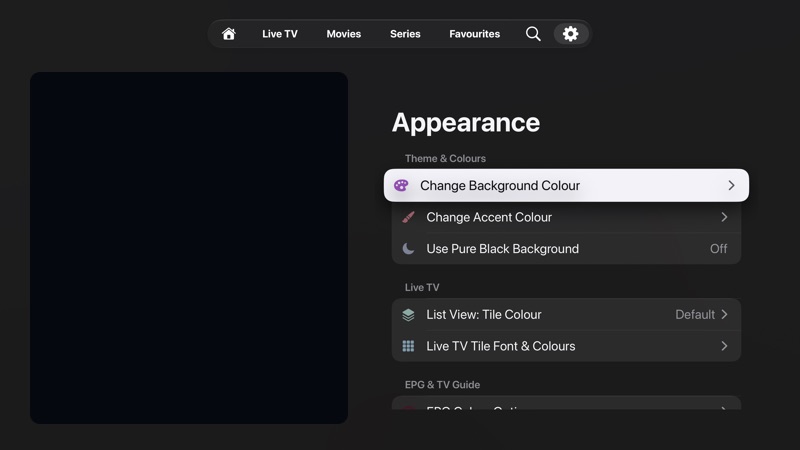800x450 pixels.
Task: Click the grid icon for tile fonts
Action: point(408,346)
